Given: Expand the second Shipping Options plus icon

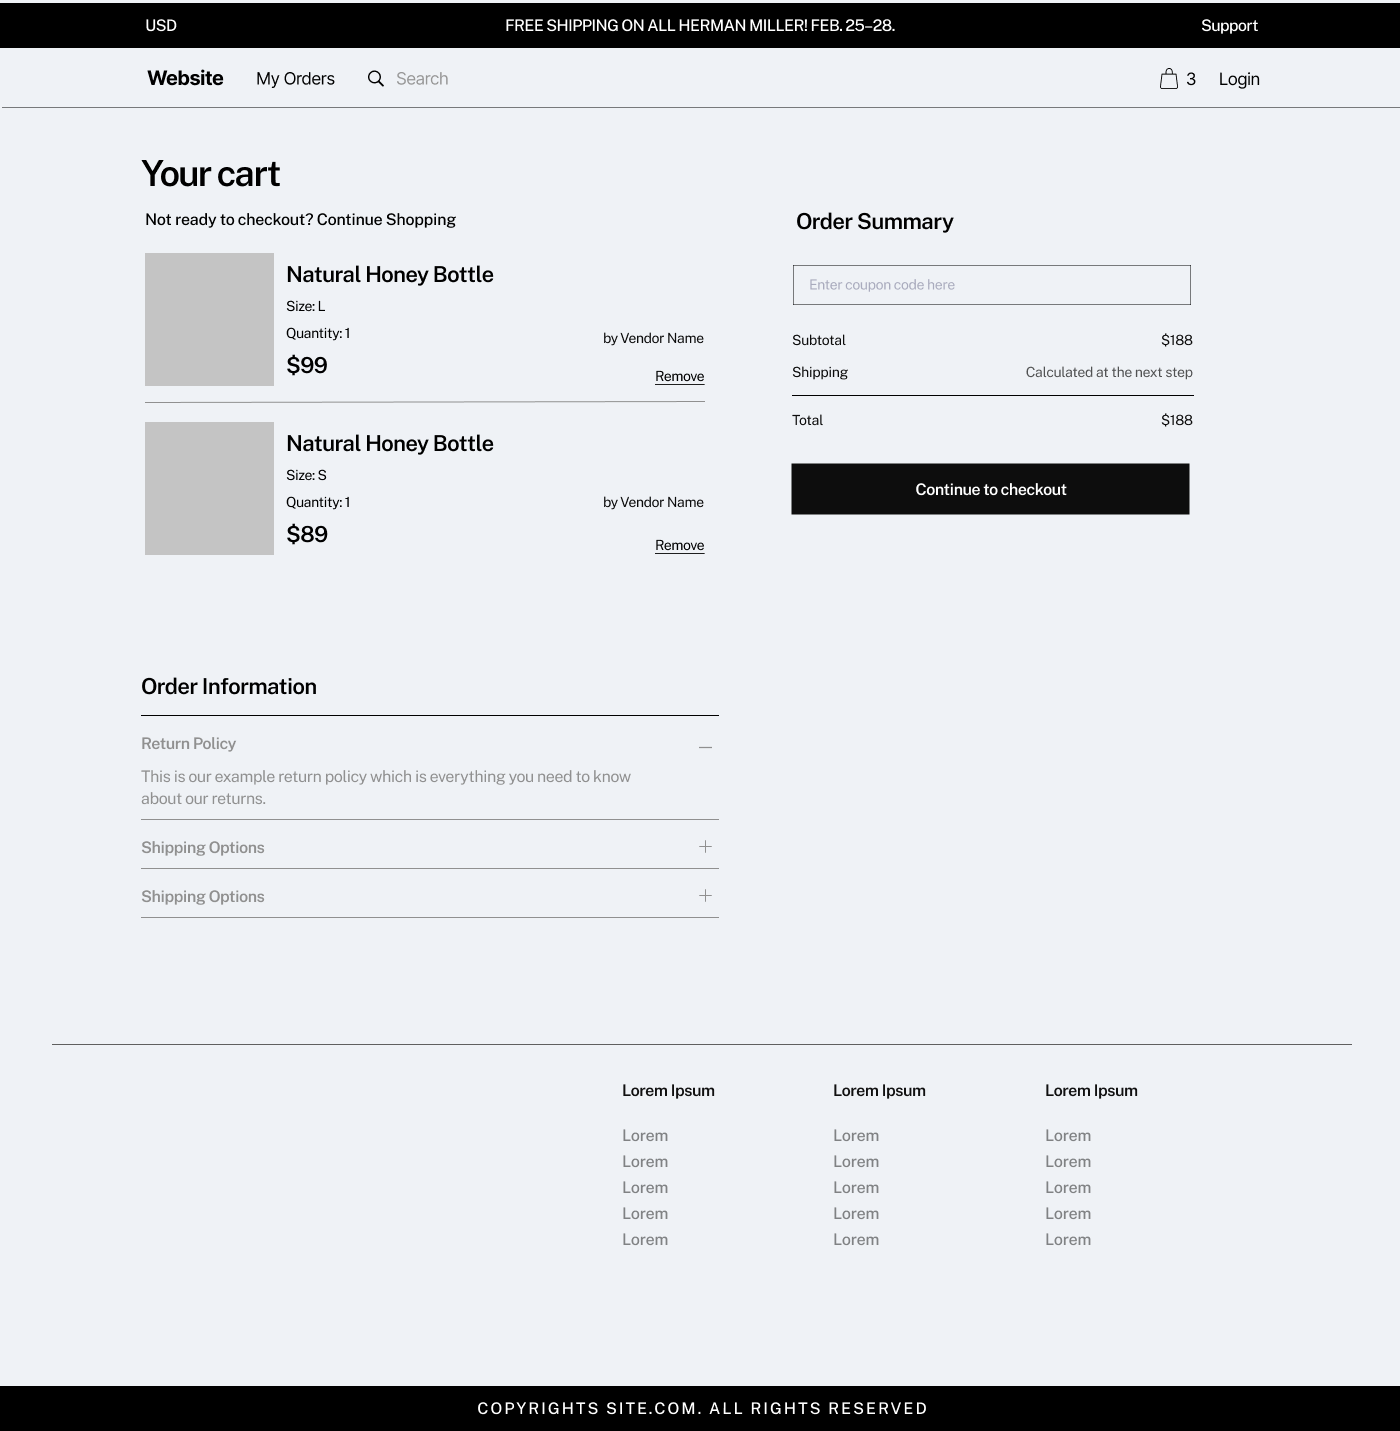Looking at the screenshot, I should pyautogui.click(x=705, y=895).
